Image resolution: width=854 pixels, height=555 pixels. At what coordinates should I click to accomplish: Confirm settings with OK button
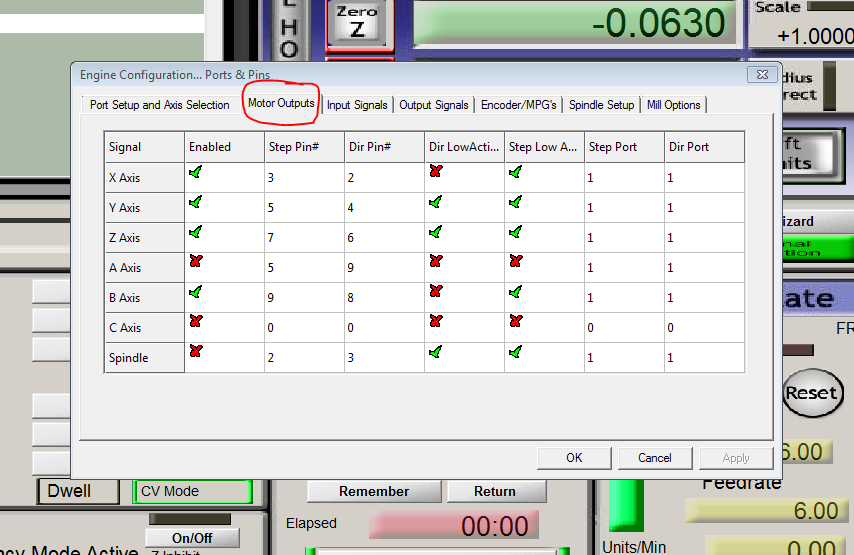[574, 458]
